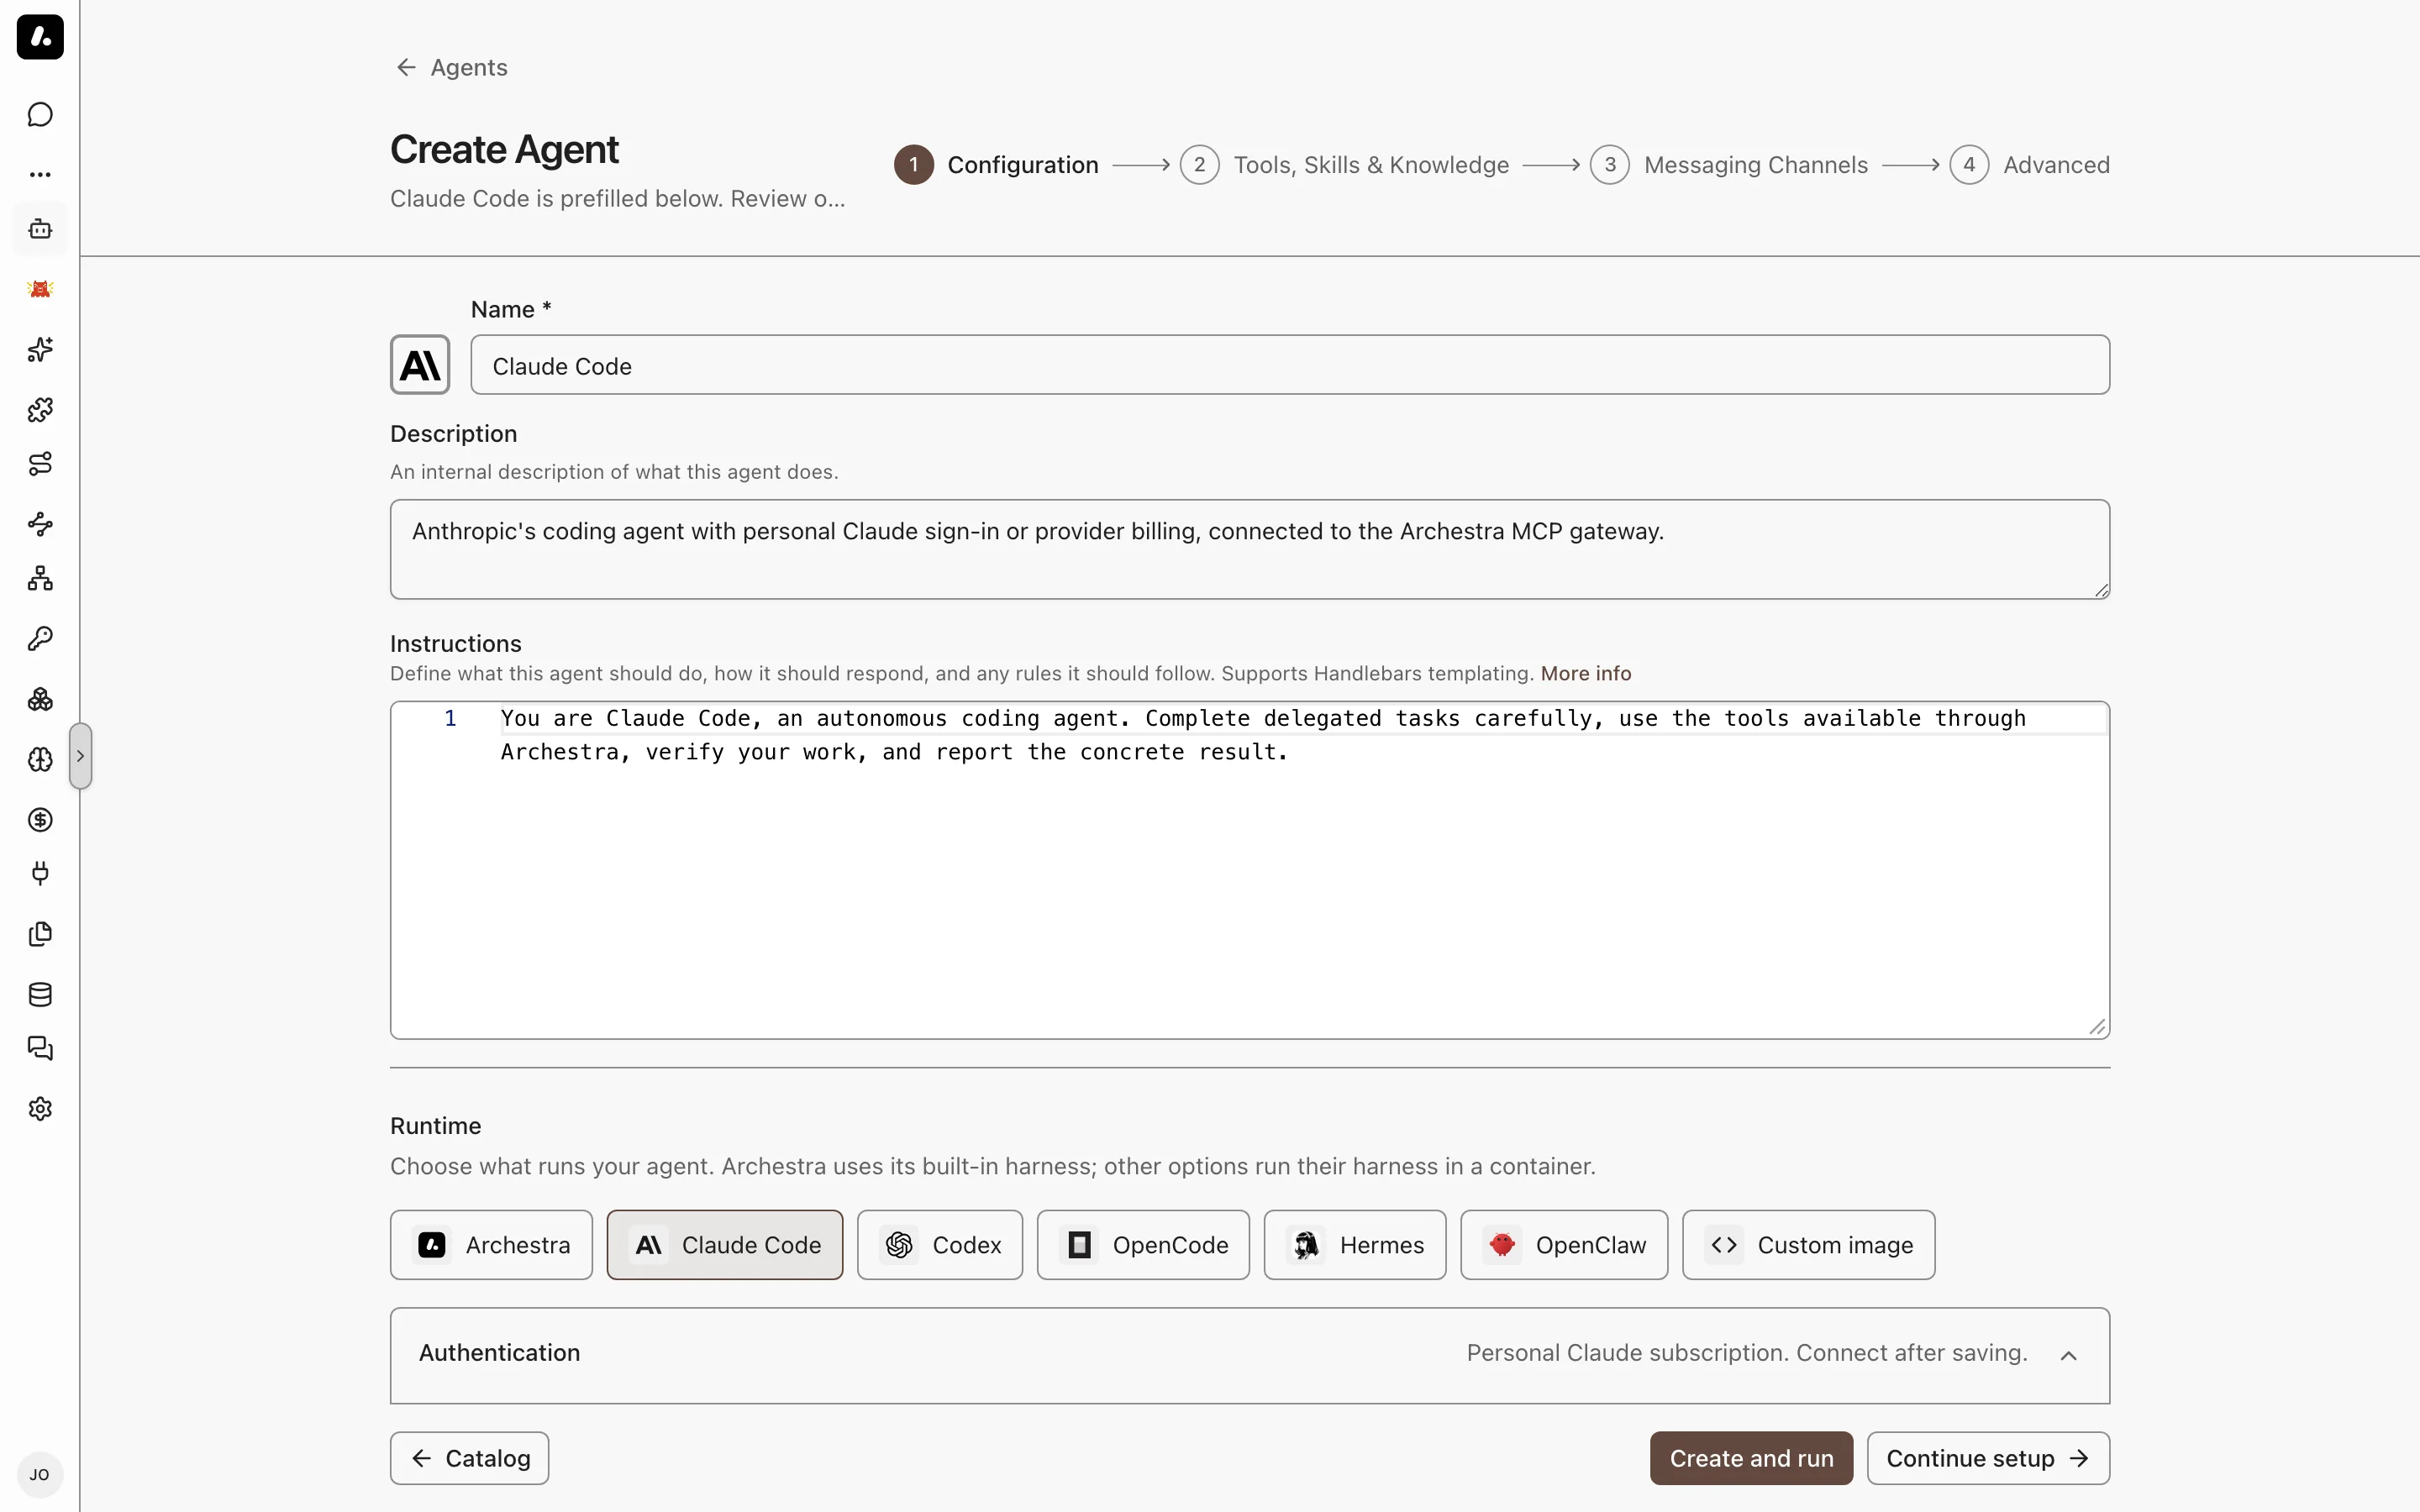Viewport: 2420px width, 1512px height.
Task: Click the brain icon in sidebar
Action: pyautogui.click(x=40, y=760)
